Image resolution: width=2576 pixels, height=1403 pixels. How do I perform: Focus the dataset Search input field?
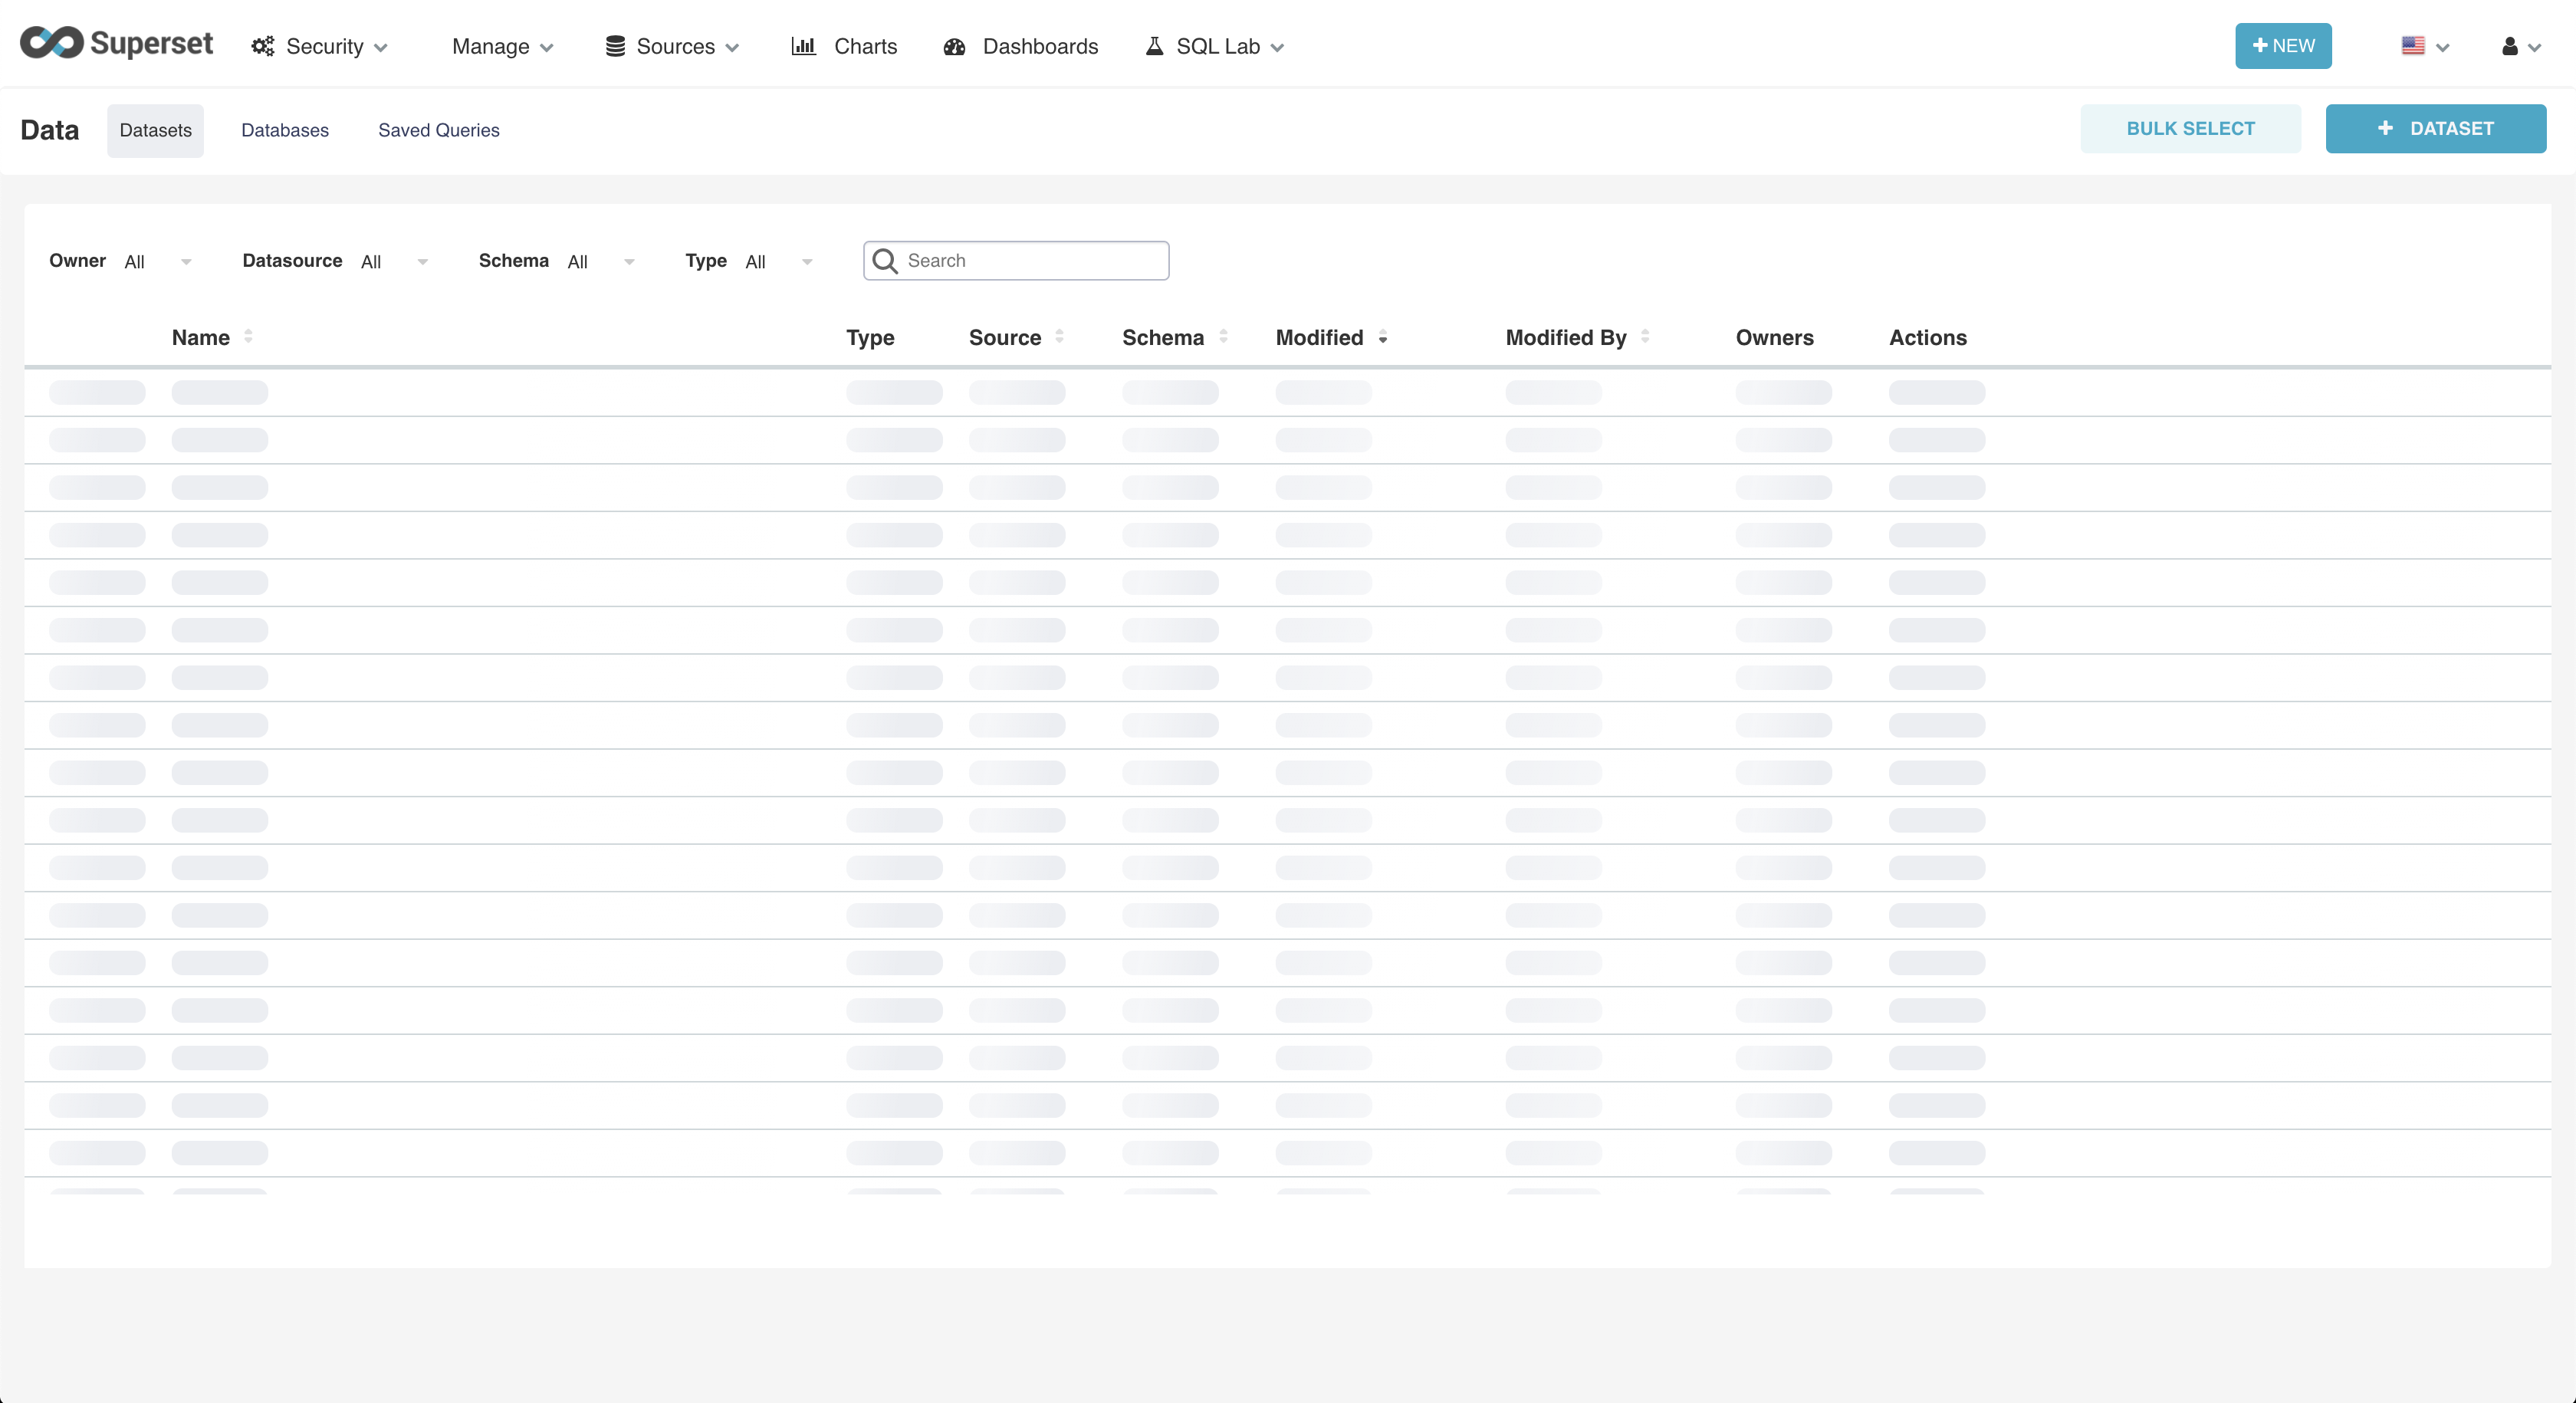(x=1030, y=261)
